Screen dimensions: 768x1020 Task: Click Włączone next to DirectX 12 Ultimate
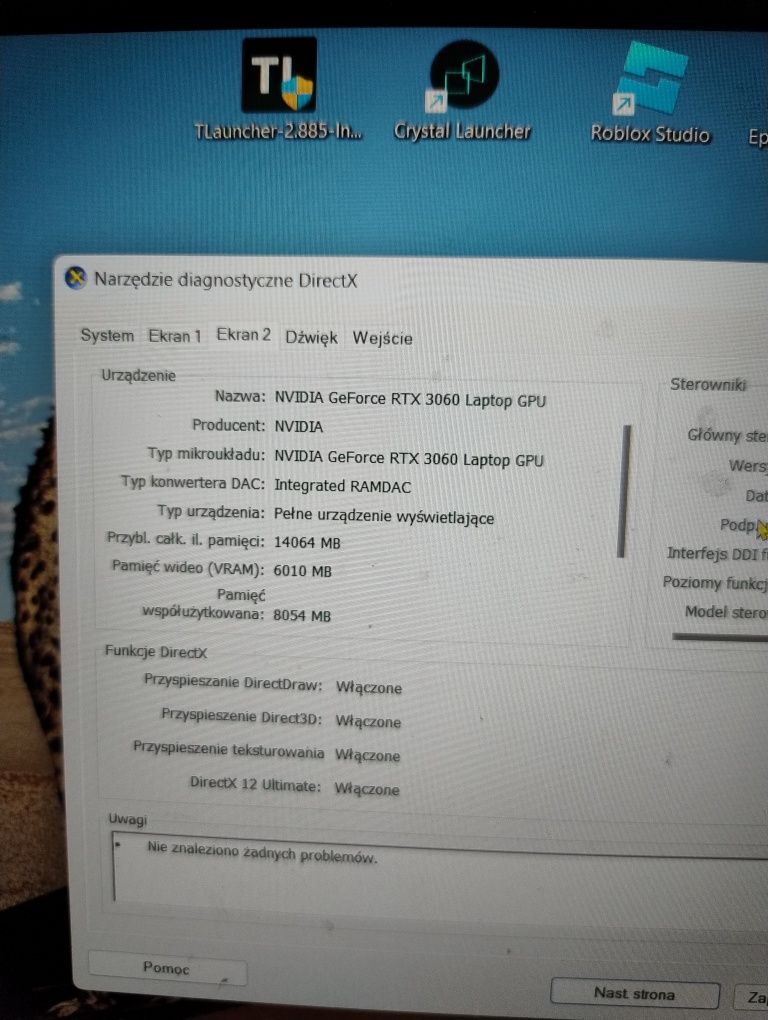coord(367,789)
